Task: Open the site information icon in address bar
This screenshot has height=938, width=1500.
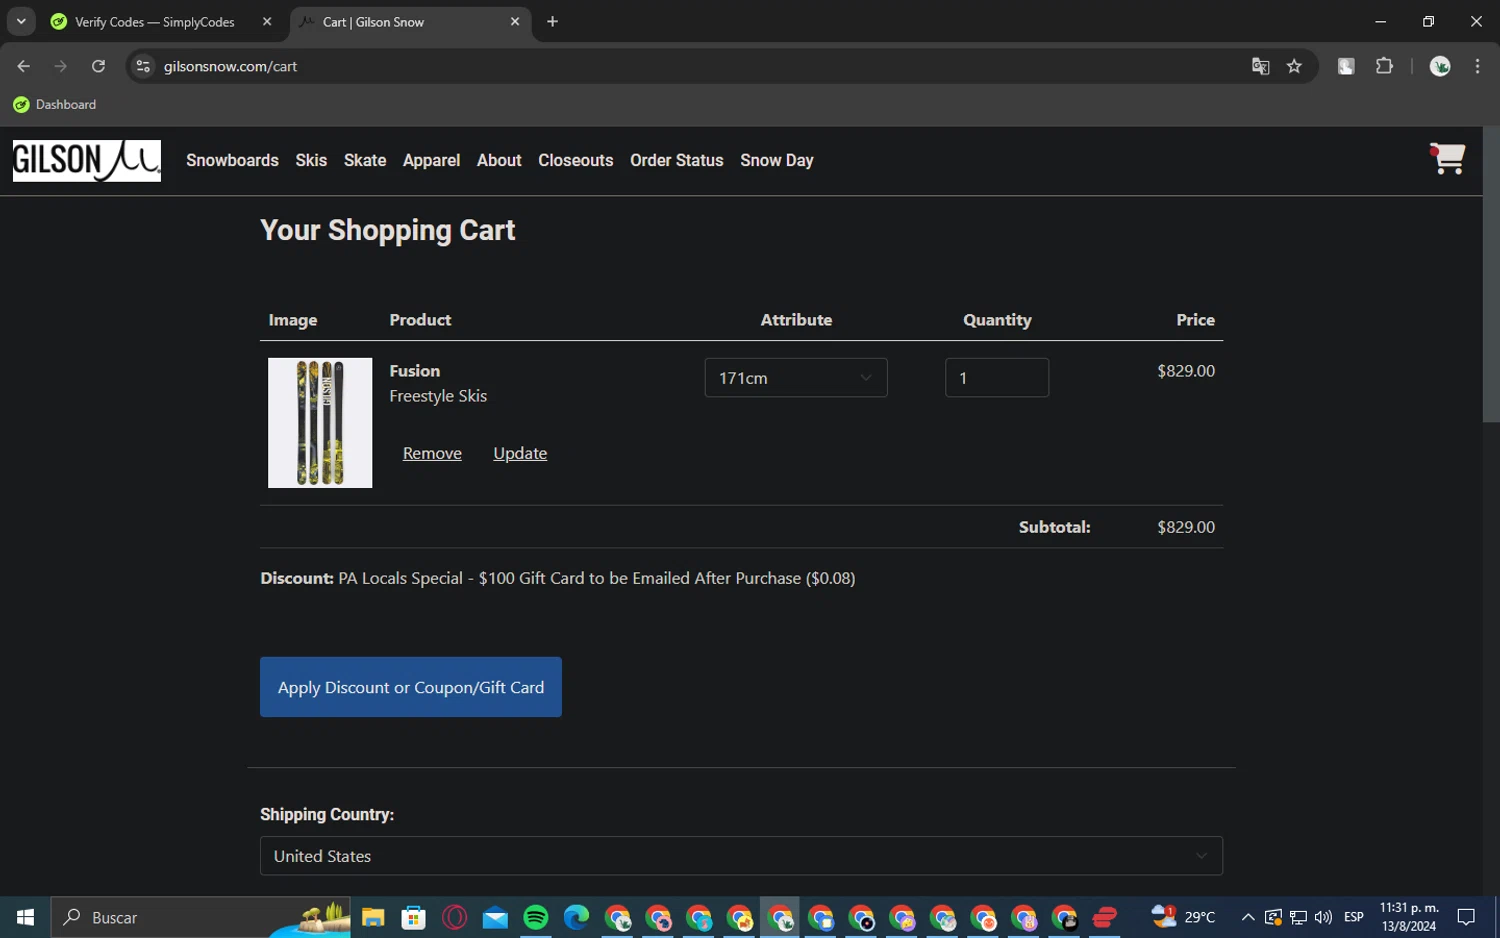Action: point(143,66)
